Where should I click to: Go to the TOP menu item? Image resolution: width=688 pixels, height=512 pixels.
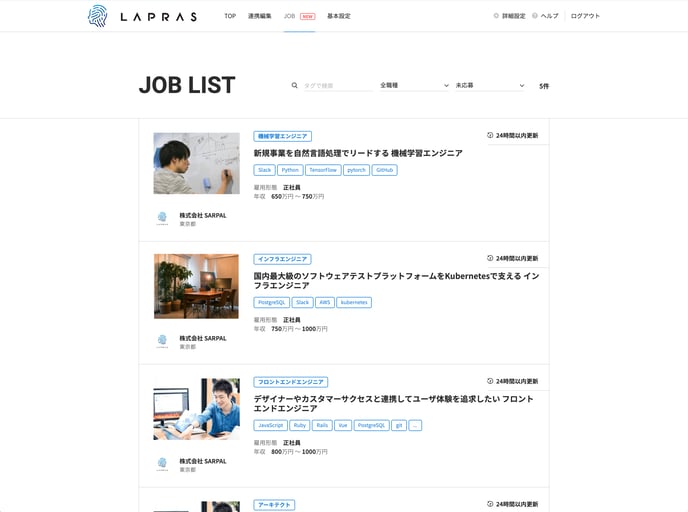(230, 16)
